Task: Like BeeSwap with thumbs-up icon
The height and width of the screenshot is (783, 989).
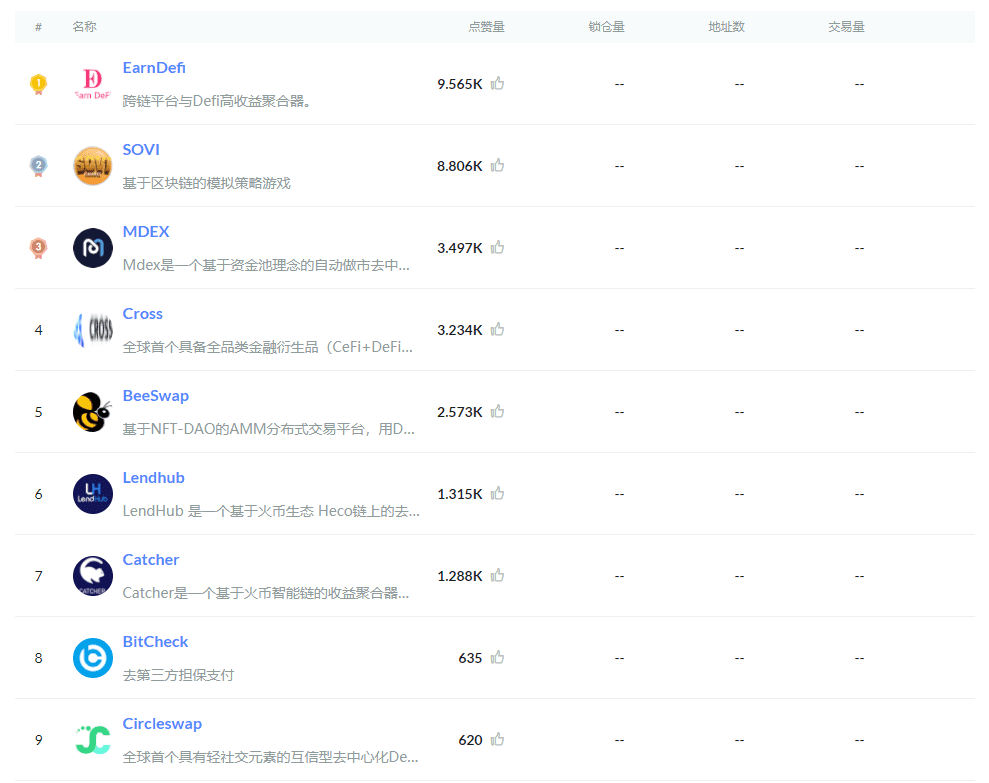Action: (498, 411)
